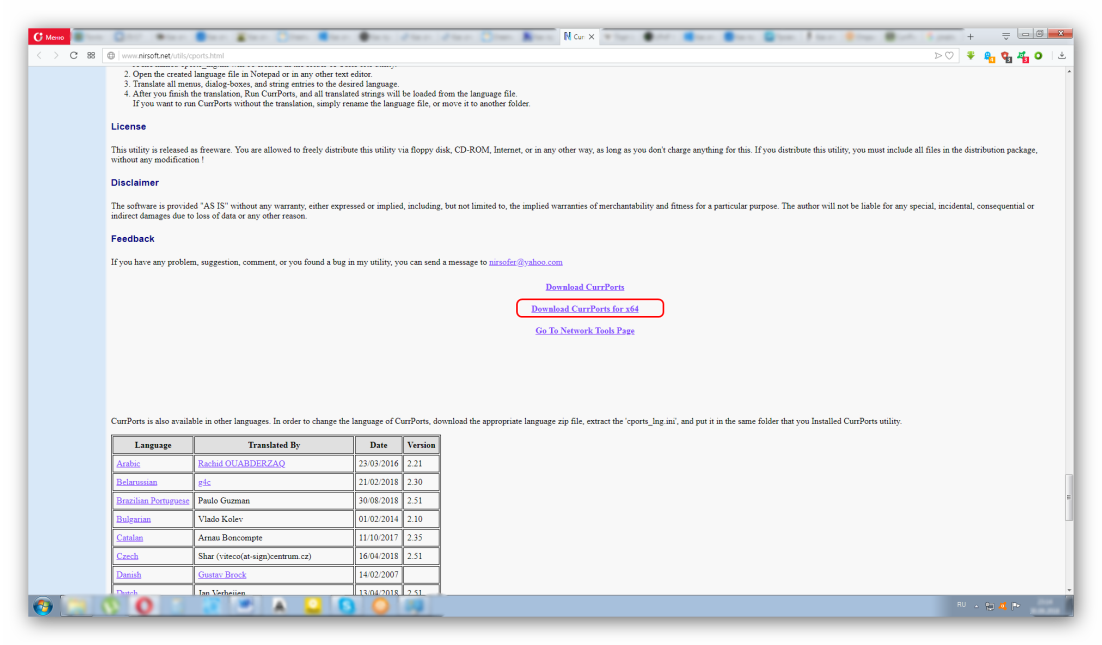The height and width of the screenshot is (645, 1102).
Task: Open the Opera downloads icon
Action: [x=1062, y=56]
